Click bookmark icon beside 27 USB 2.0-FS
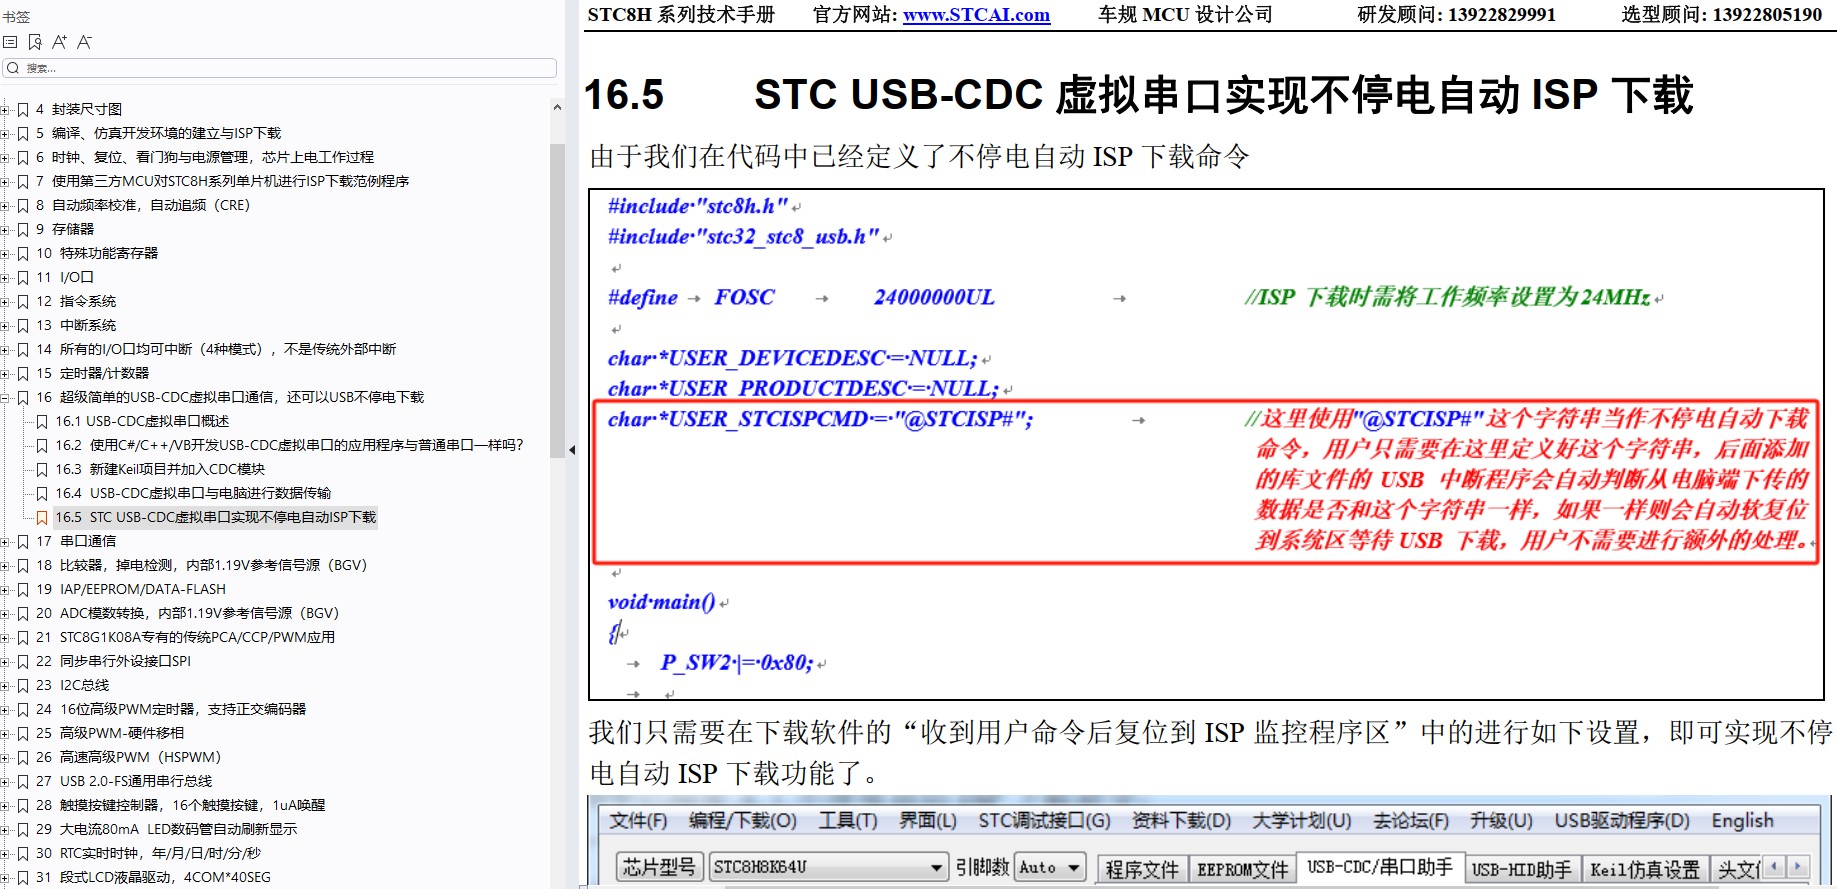 pos(23,781)
